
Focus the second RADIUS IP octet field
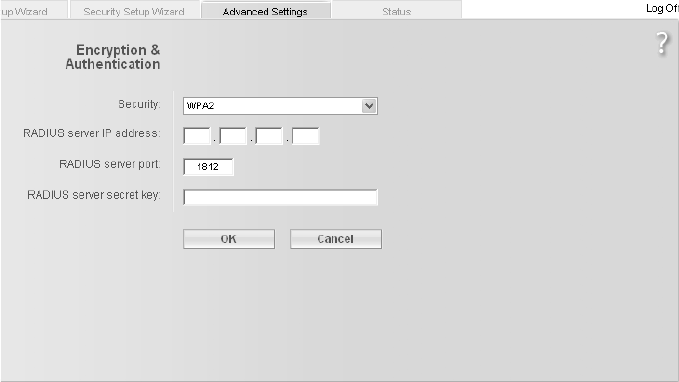point(233,136)
